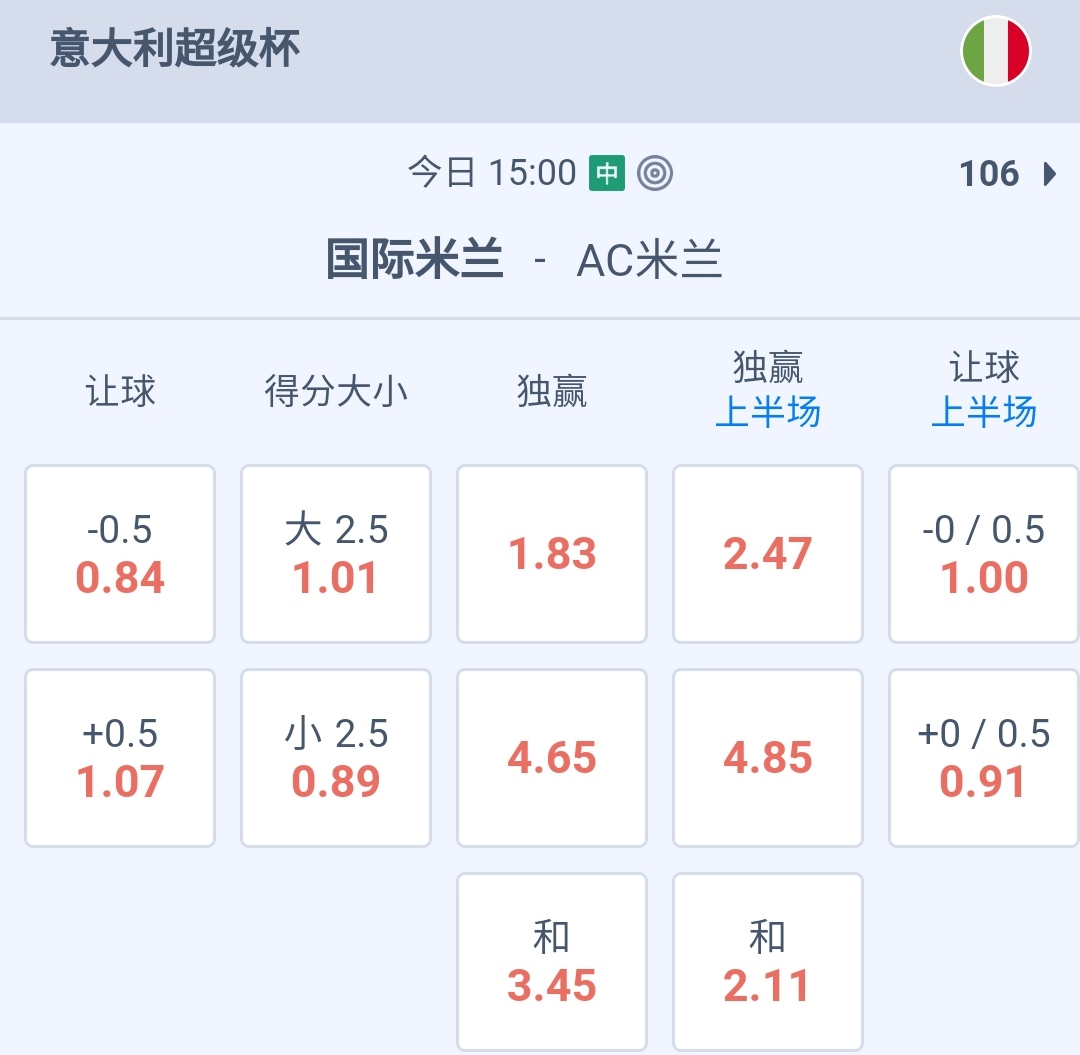
Task: Pick first-half handicap +0/0.5 at 0.91
Action: pyautogui.click(x=984, y=758)
